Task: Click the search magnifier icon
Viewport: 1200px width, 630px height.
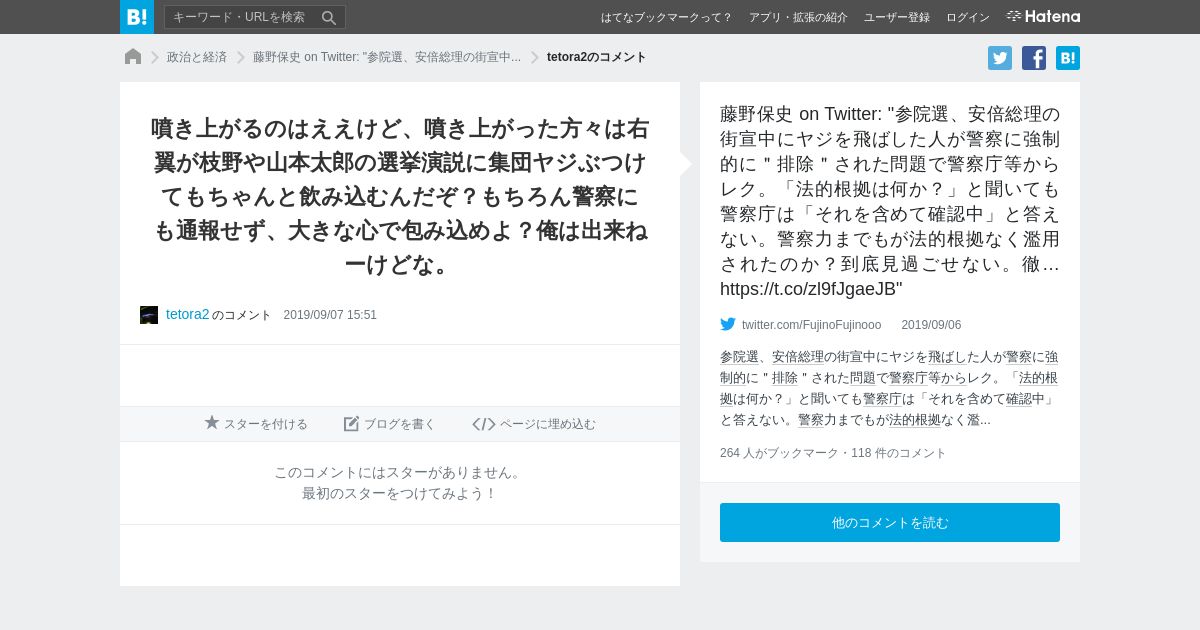Action: tap(329, 17)
